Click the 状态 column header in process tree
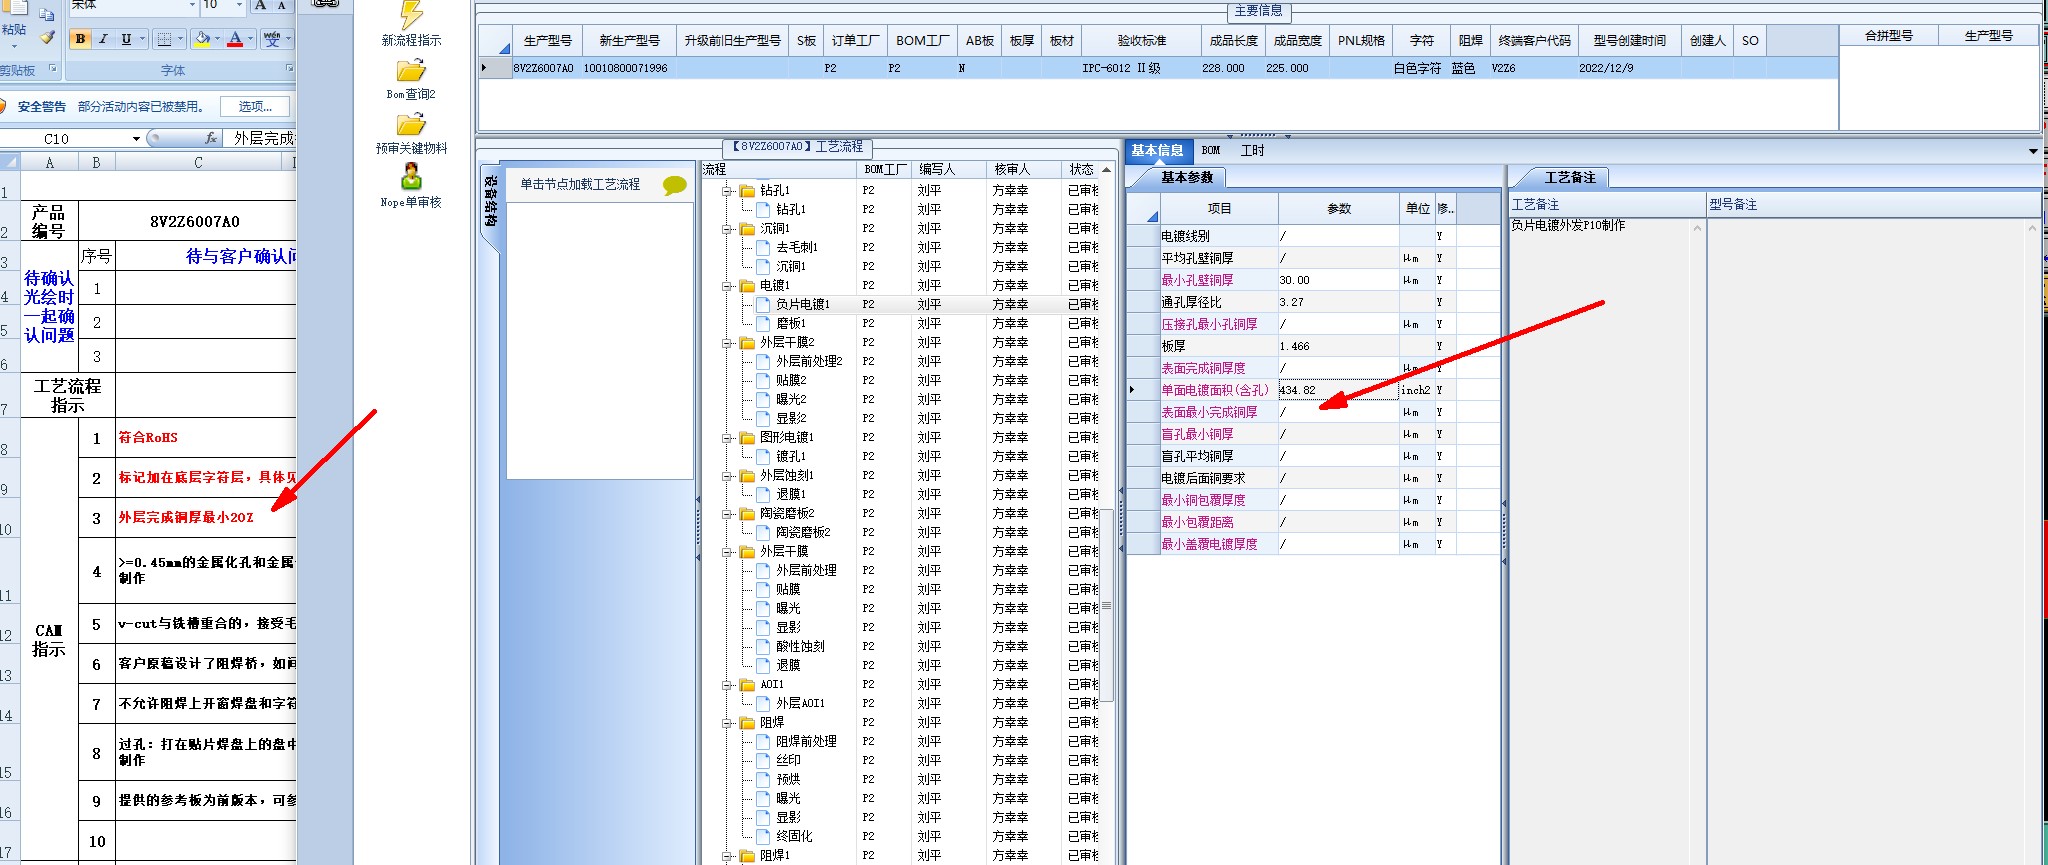Screen dimensions: 2048x865 (1081, 169)
